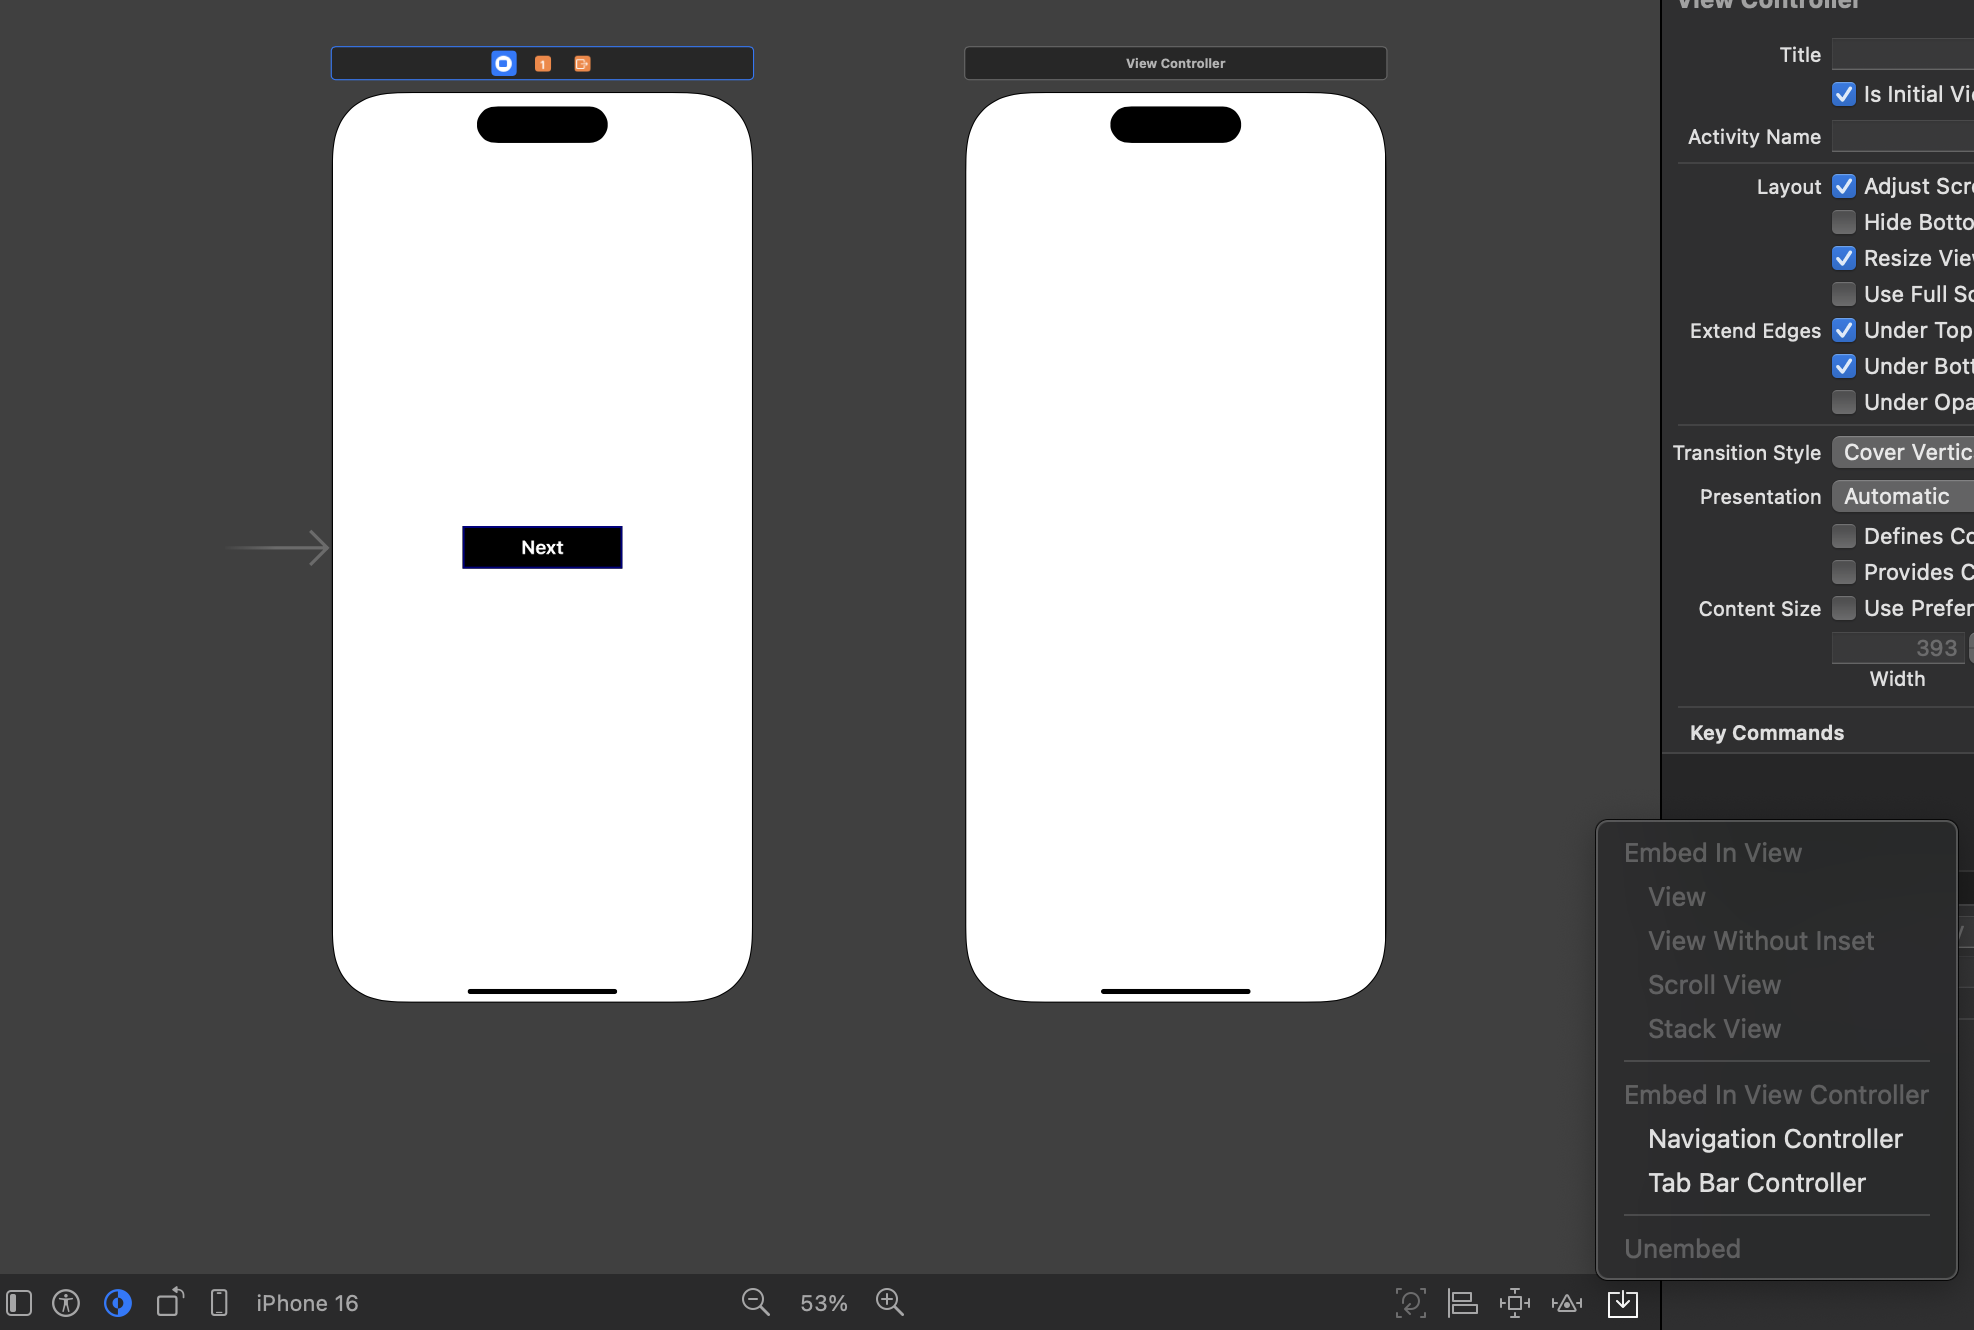
Task: Click the device orientation rotate icon
Action: (x=170, y=1302)
